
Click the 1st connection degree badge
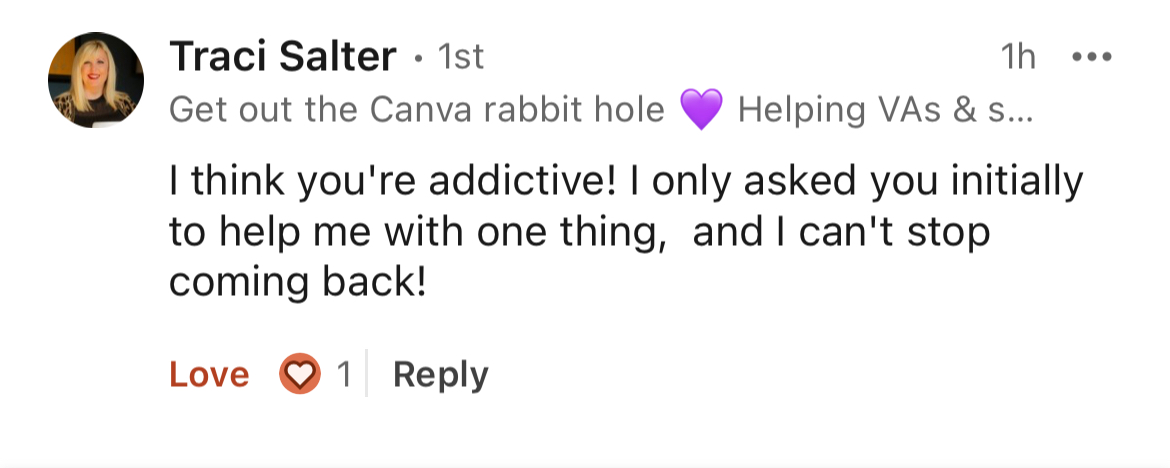[461, 57]
